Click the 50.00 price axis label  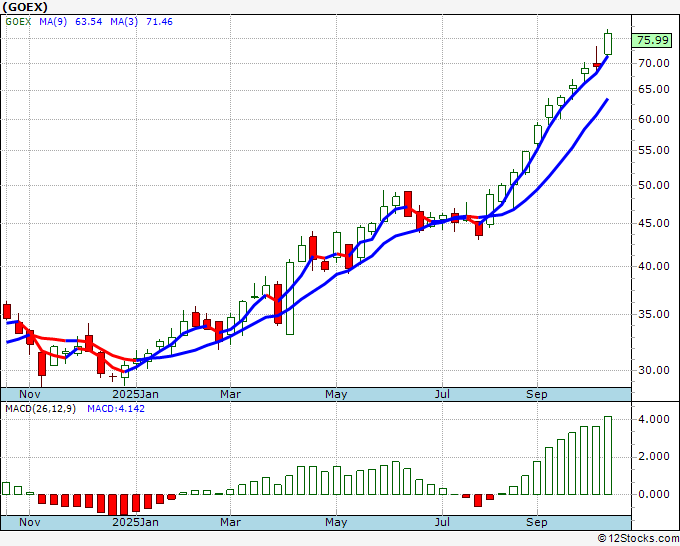pos(654,185)
